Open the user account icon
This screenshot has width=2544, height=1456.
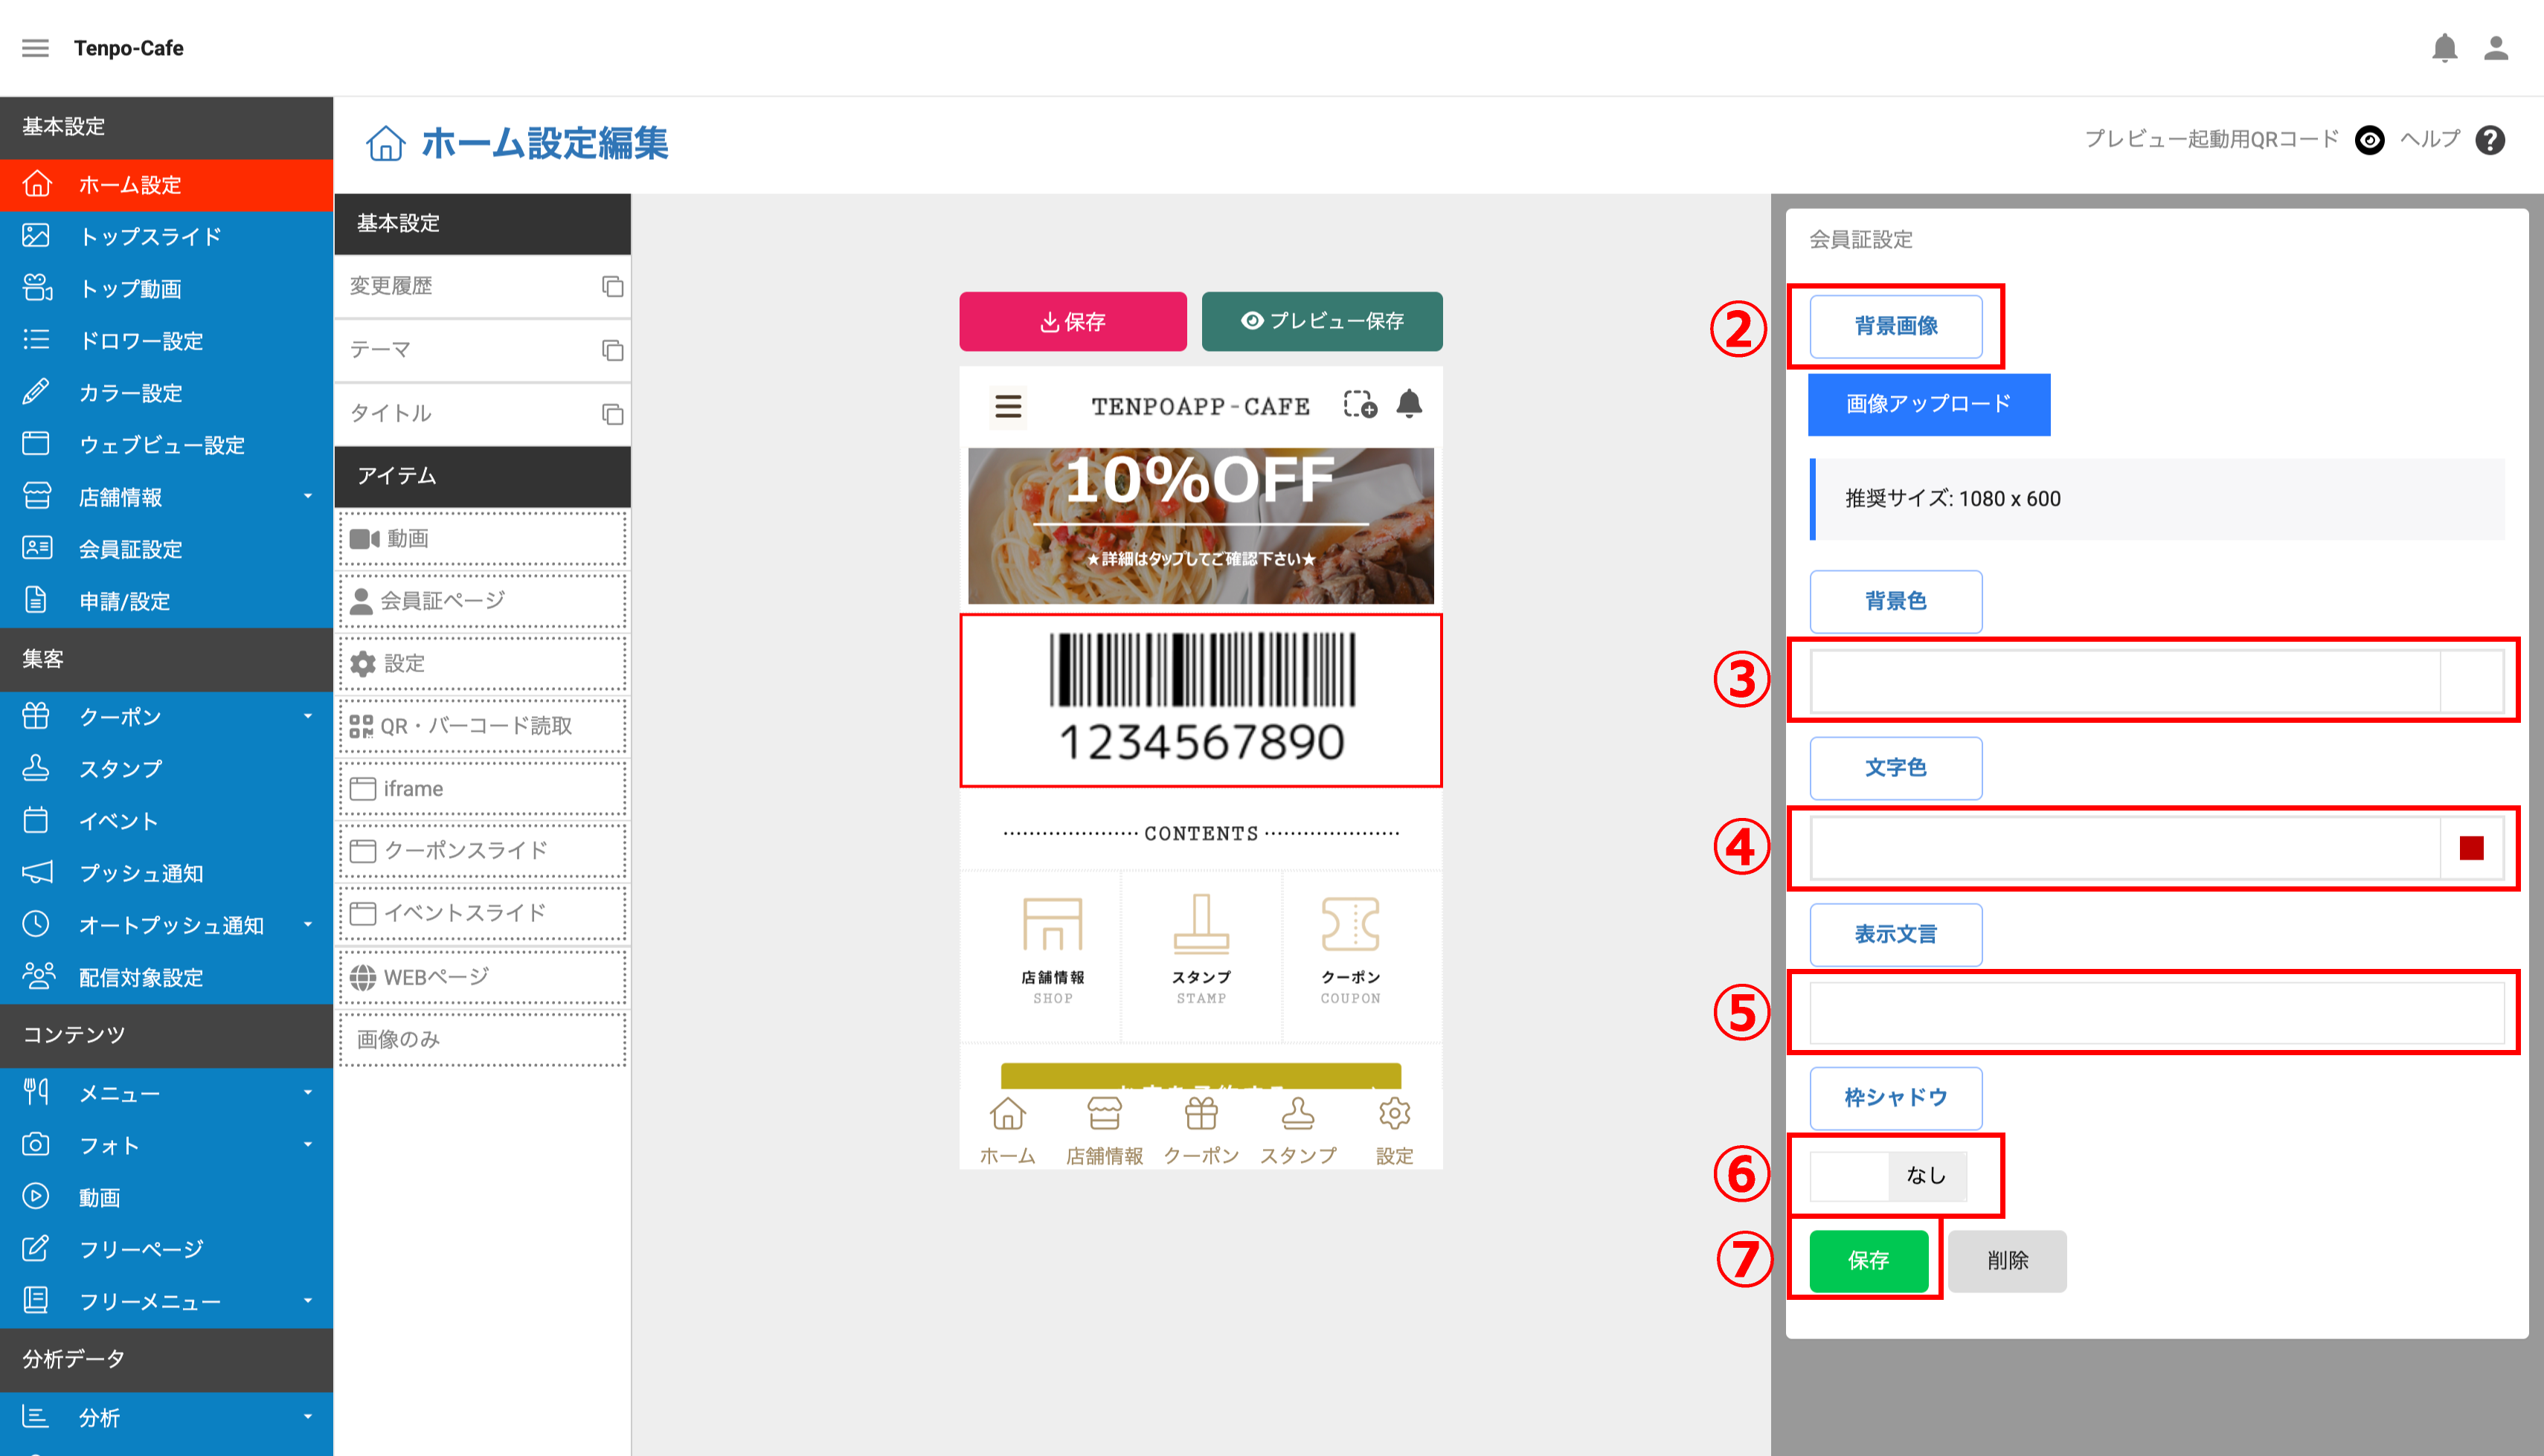click(2496, 48)
